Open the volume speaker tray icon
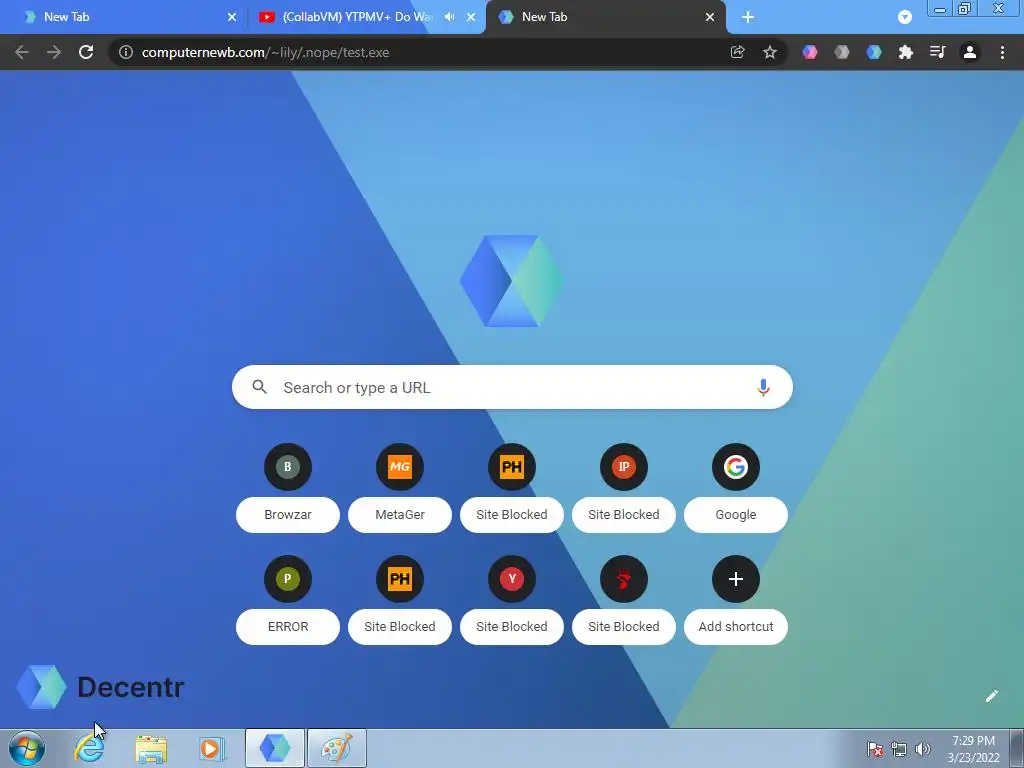Image resolution: width=1024 pixels, height=768 pixels. click(923, 749)
